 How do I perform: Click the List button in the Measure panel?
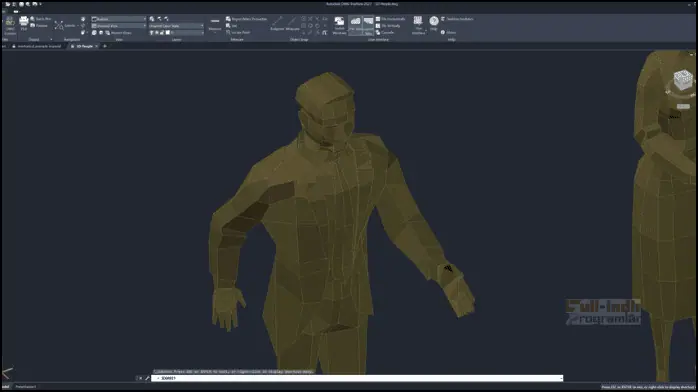pos(231,26)
